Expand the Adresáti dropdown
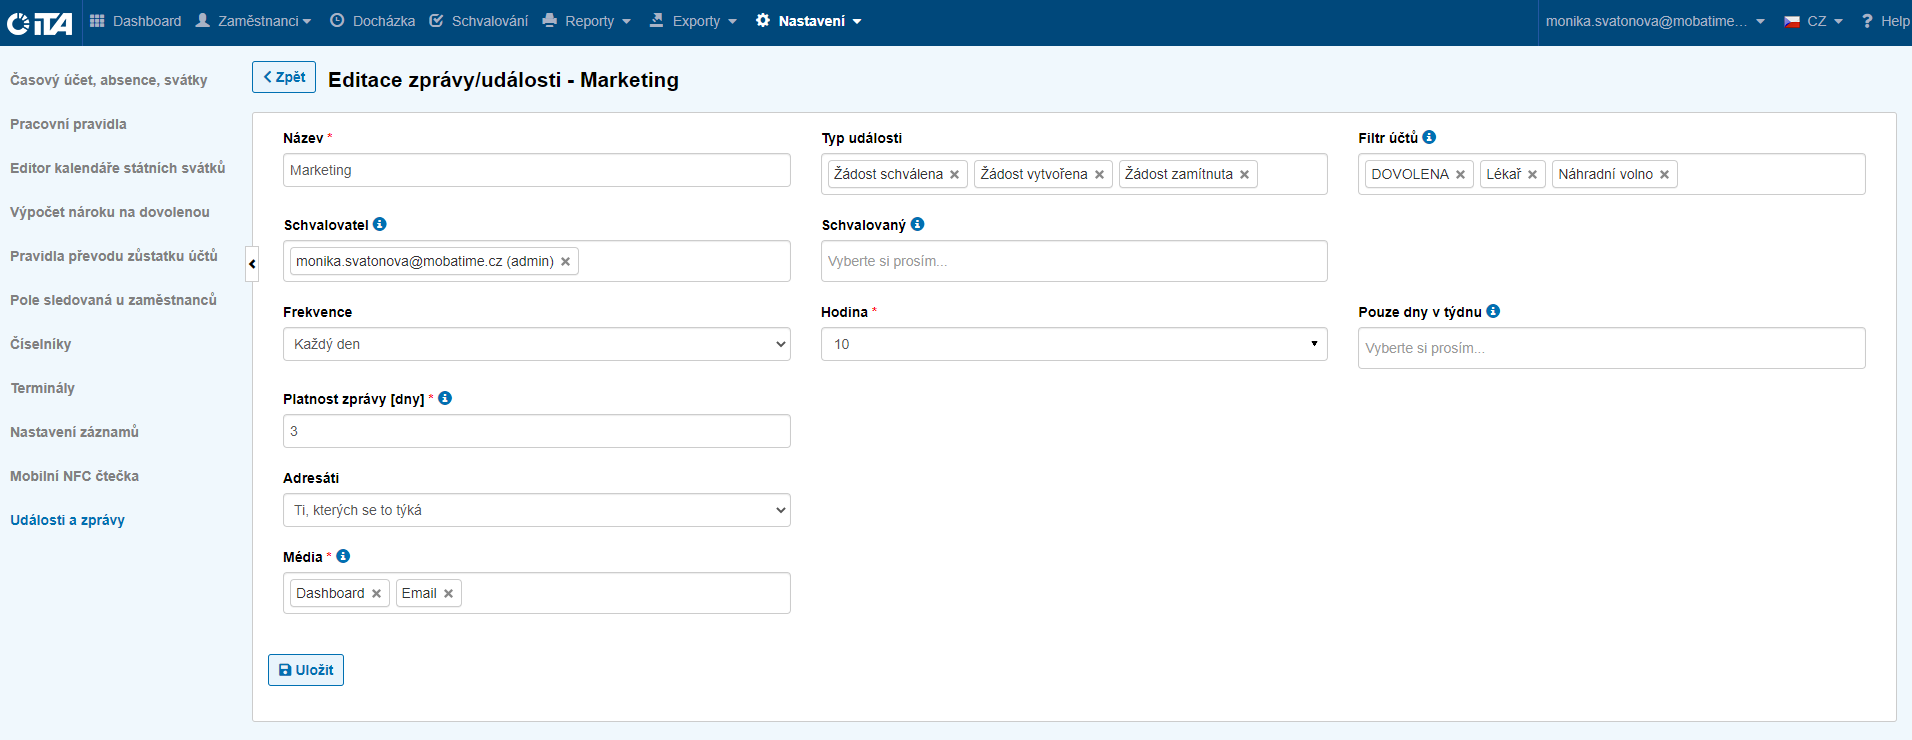1912x740 pixels. 536,510
